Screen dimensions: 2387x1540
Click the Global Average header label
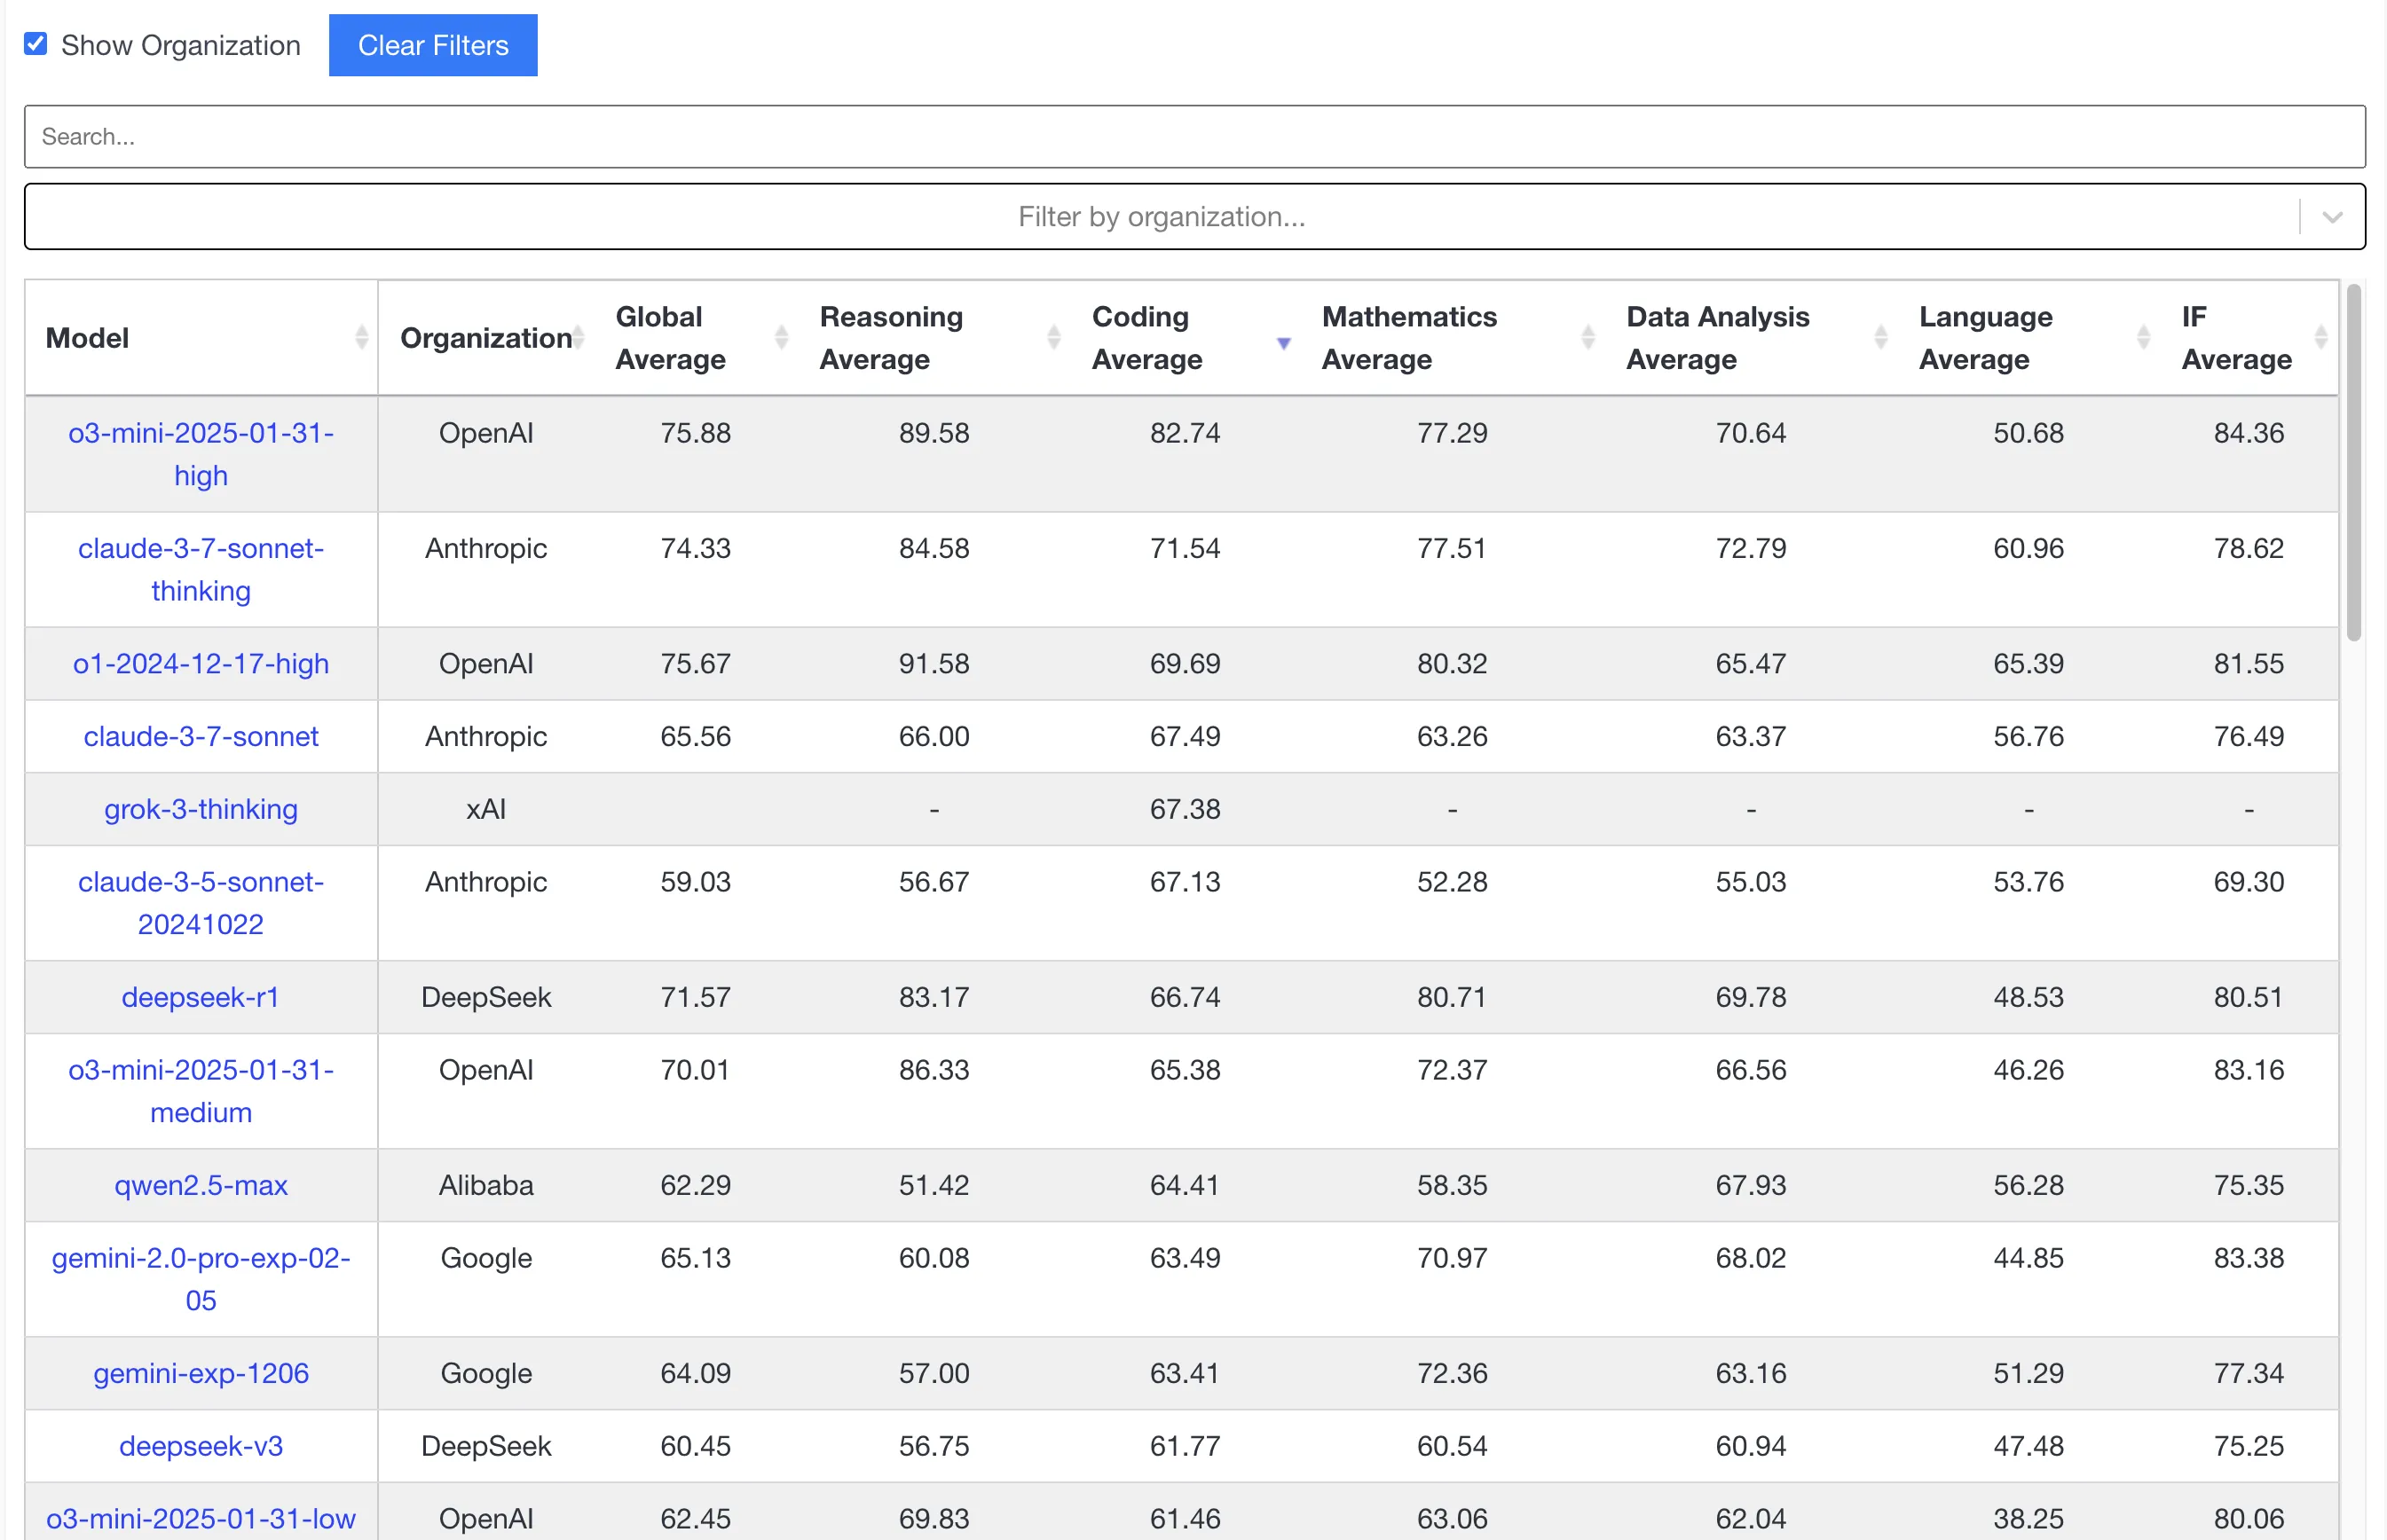(x=670, y=338)
